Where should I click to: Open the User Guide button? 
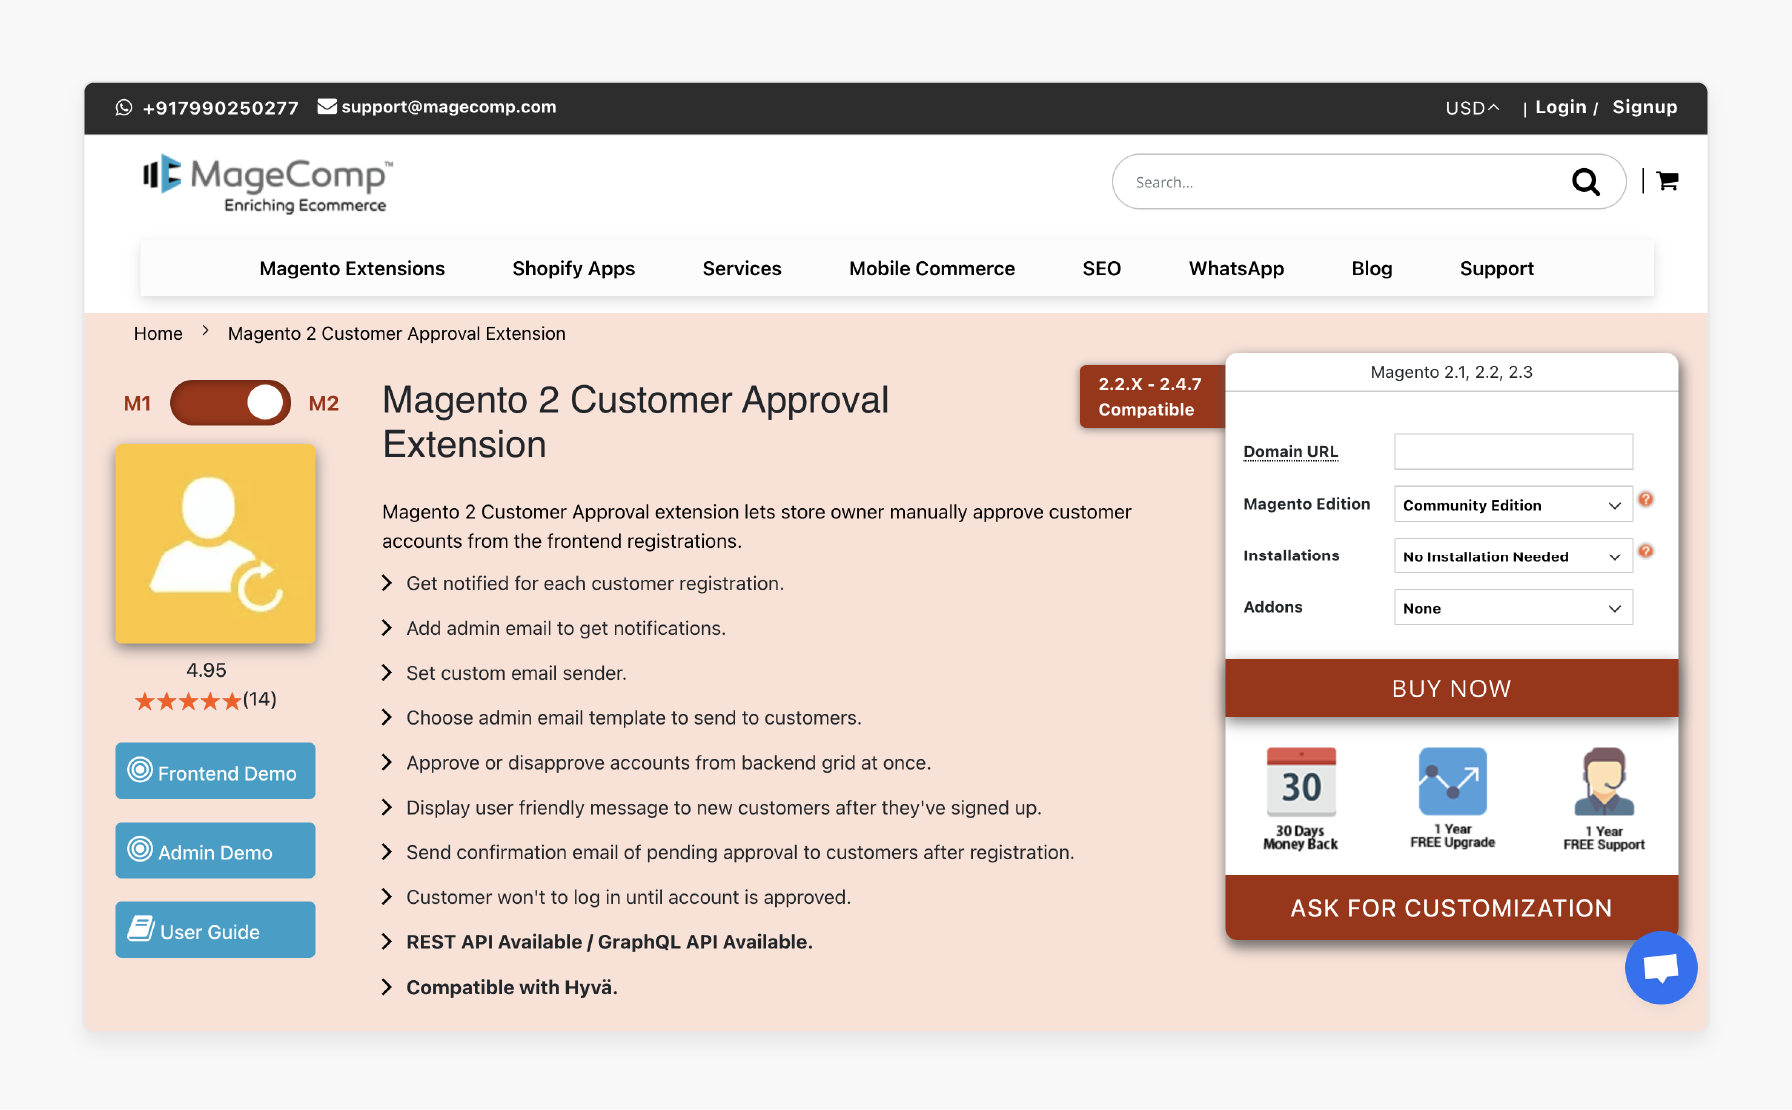[x=215, y=930]
